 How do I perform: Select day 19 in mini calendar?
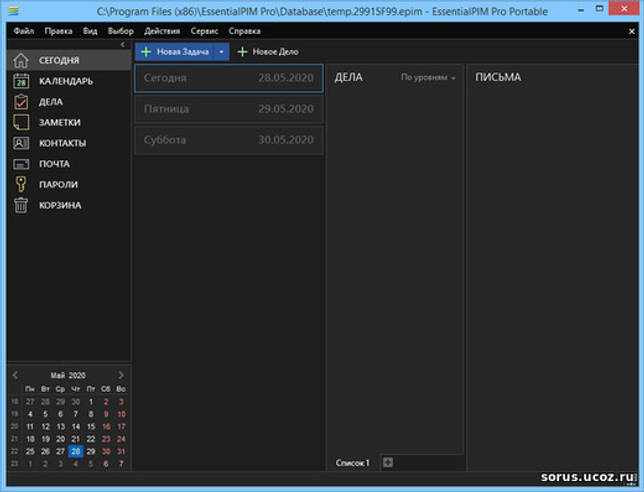point(45,439)
